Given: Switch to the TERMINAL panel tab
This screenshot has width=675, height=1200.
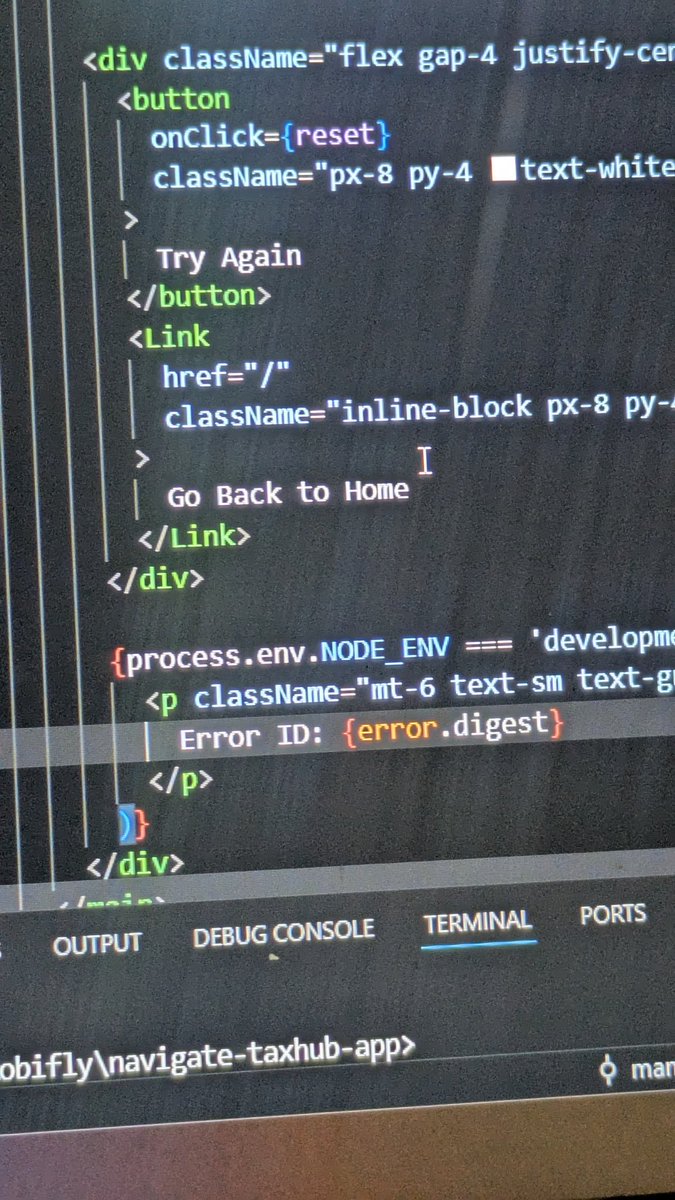Looking at the screenshot, I should [x=478, y=922].
